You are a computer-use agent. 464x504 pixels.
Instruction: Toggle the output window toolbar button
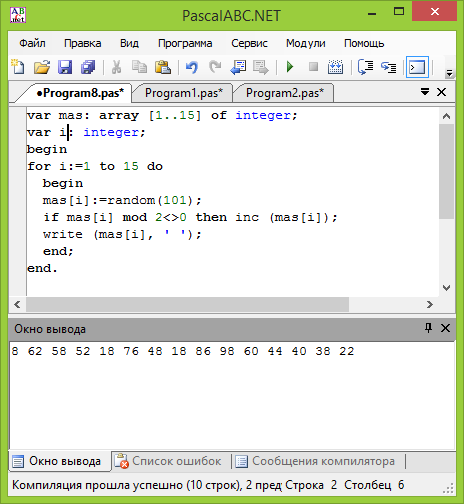[417, 67]
